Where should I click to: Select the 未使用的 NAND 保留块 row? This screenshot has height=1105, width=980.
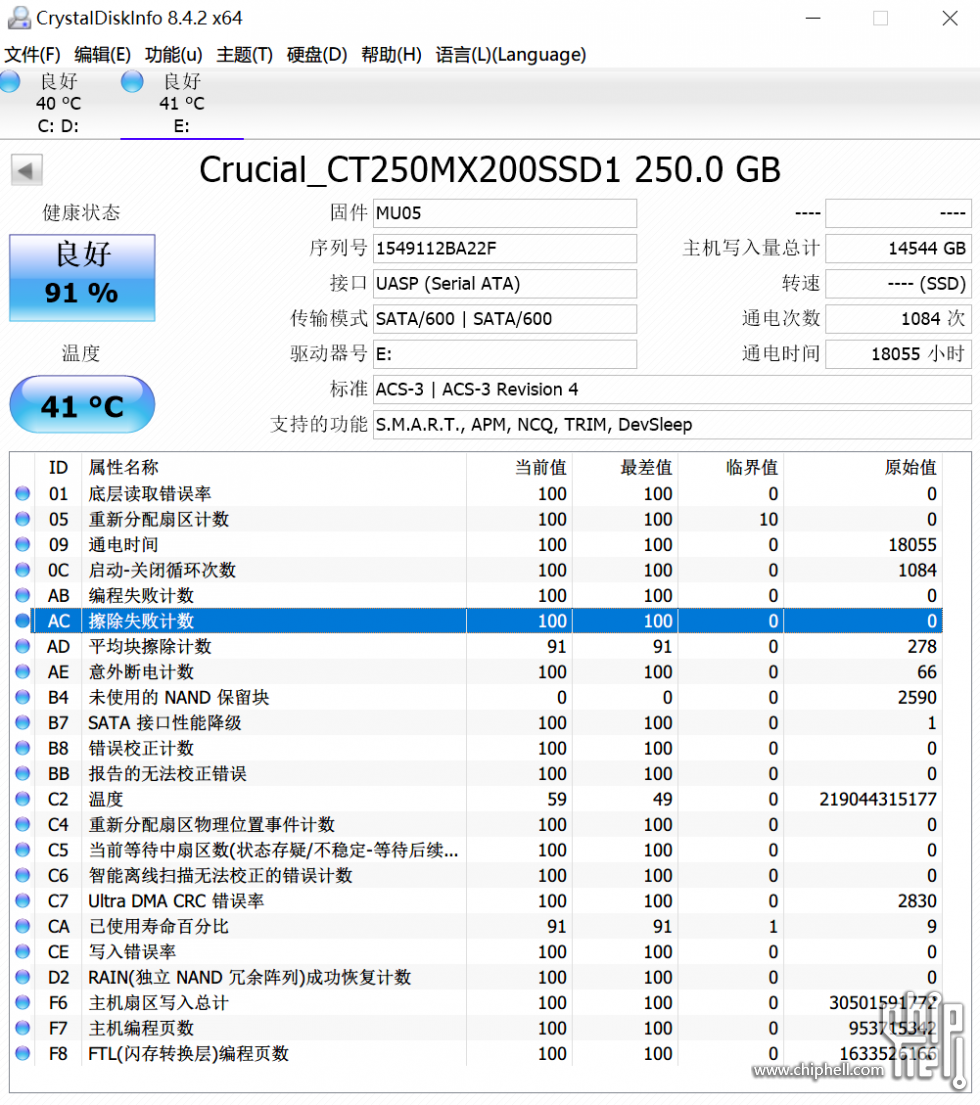(476, 697)
